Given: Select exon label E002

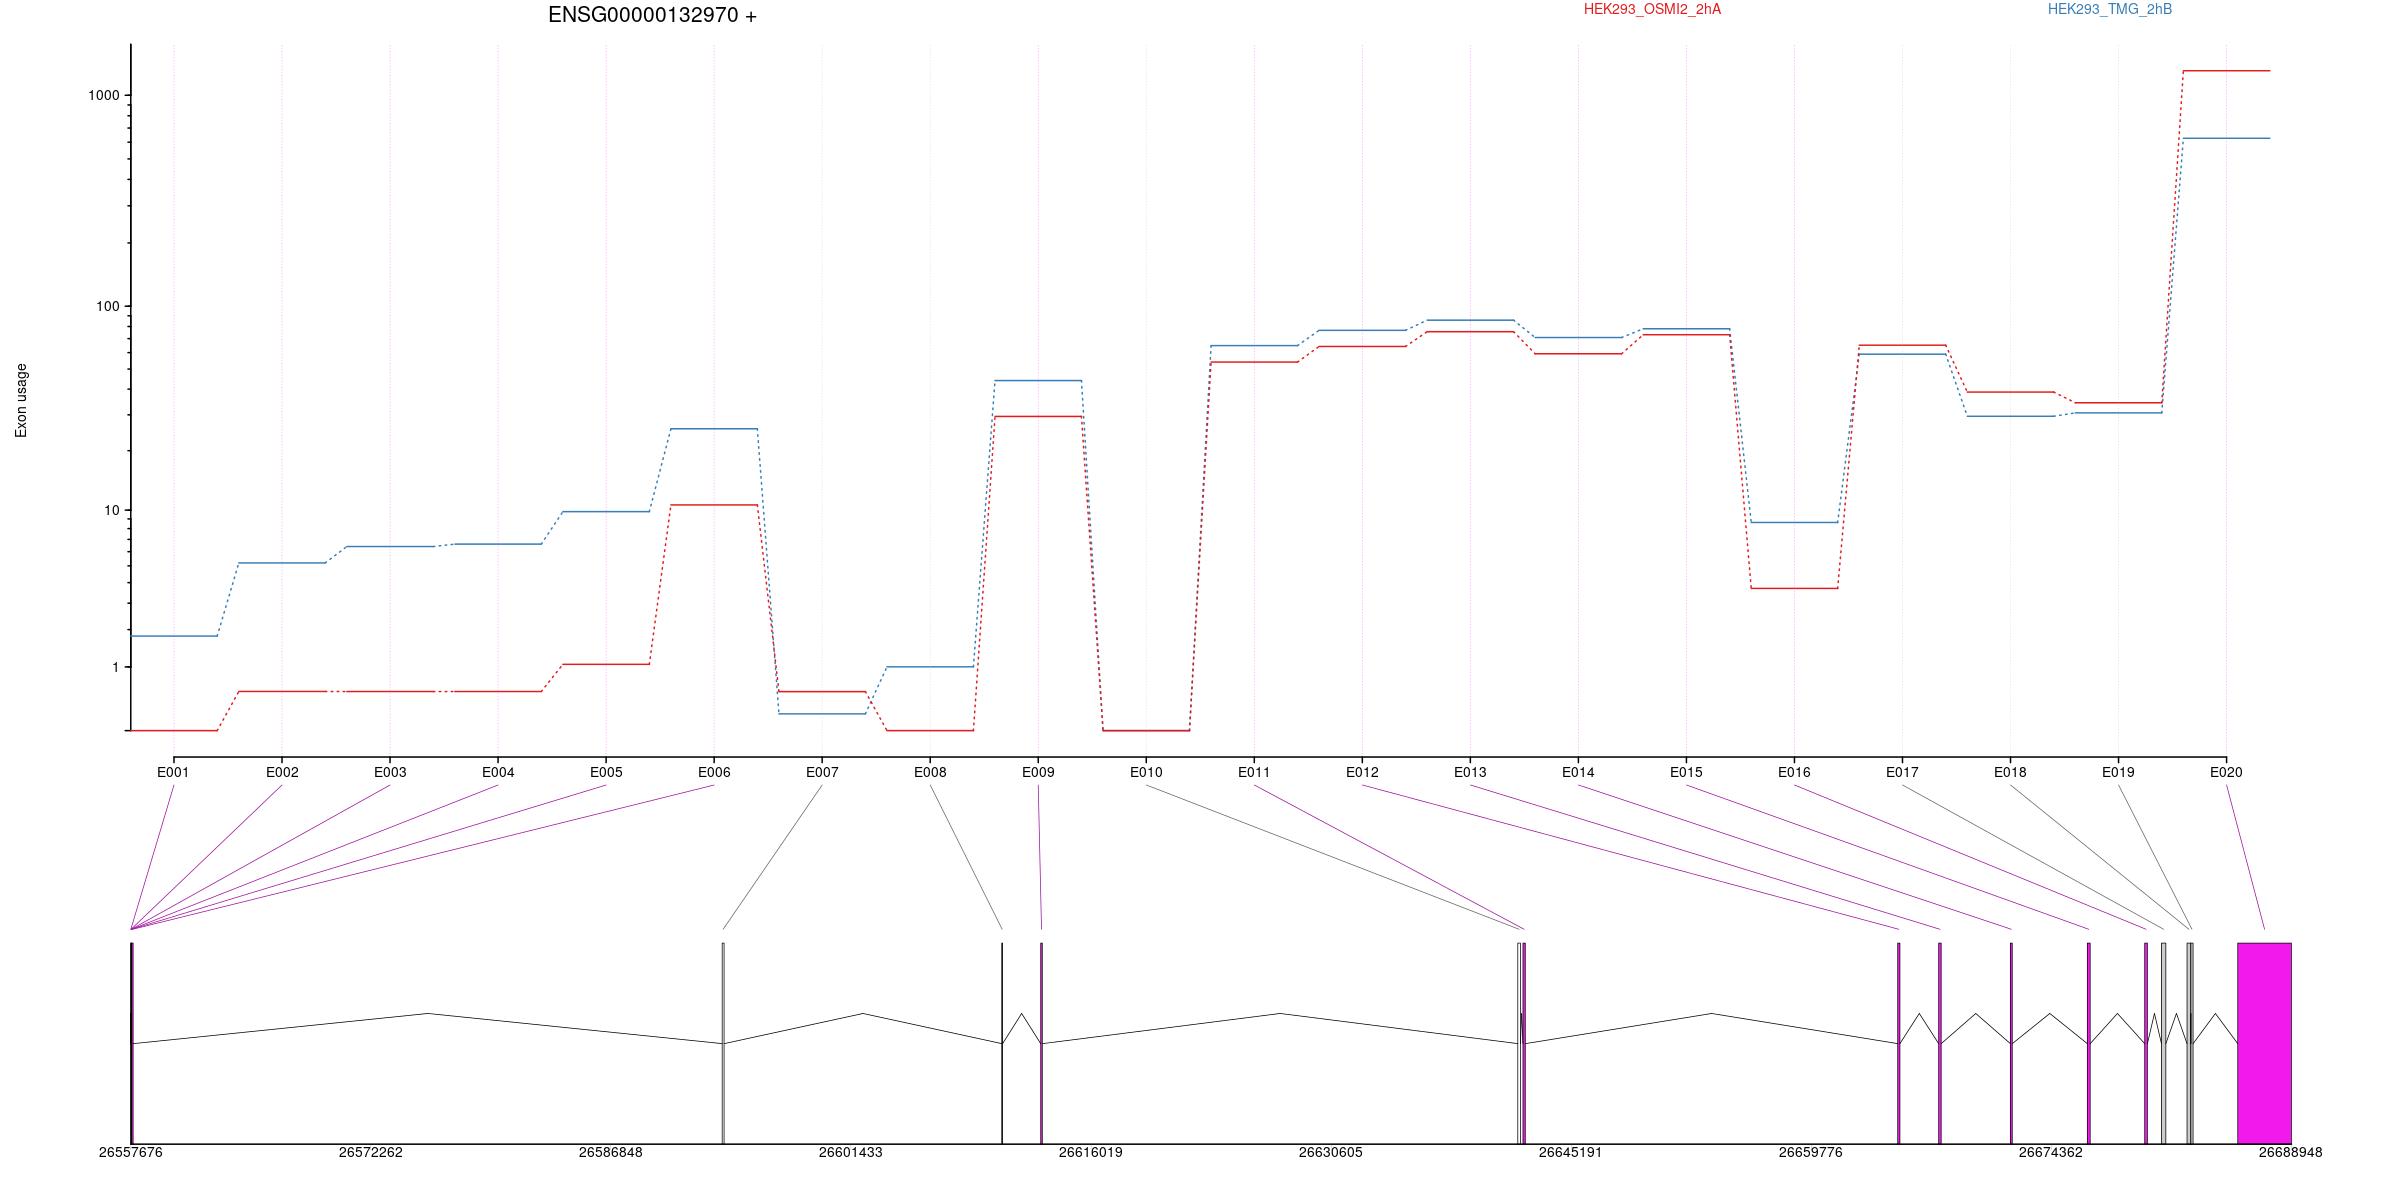Looking at the screenshot, I should coord(282,772).
